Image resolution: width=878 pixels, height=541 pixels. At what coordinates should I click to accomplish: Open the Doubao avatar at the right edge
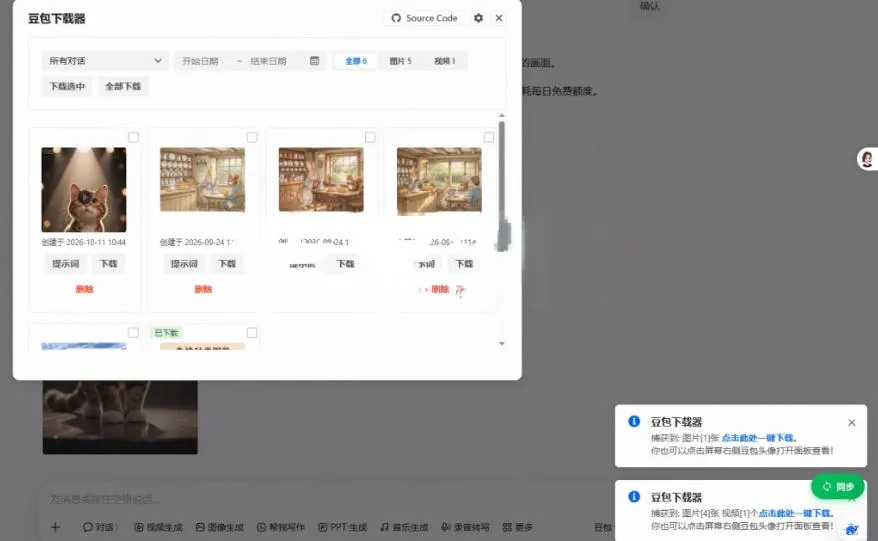point(867,159)
